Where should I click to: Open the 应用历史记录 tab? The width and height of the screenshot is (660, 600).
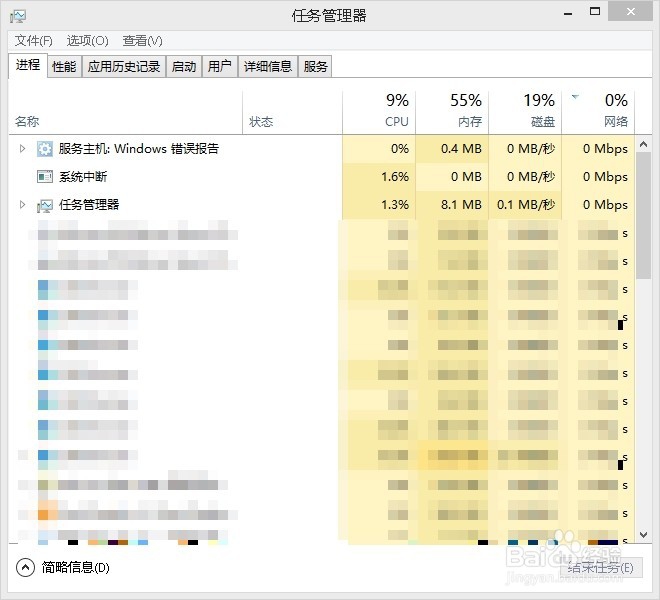[x=124, y=67]
